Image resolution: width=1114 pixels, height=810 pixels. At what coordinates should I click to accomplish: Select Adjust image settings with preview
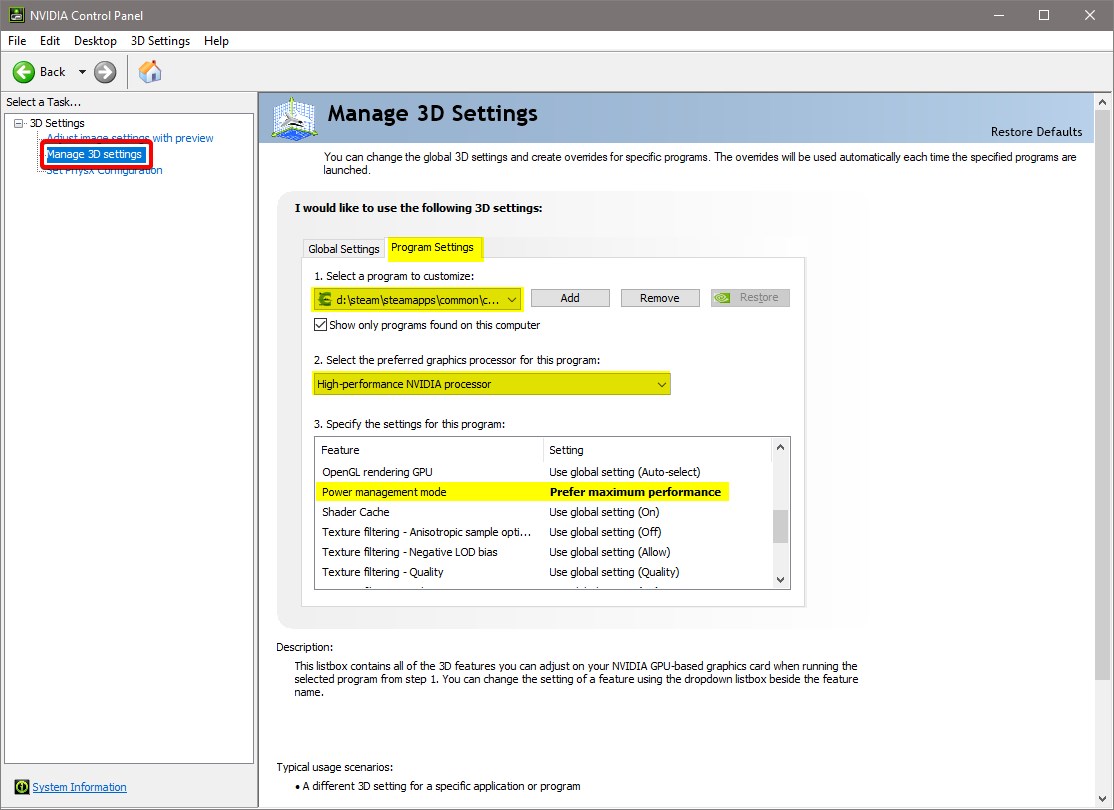pos(130,138)
